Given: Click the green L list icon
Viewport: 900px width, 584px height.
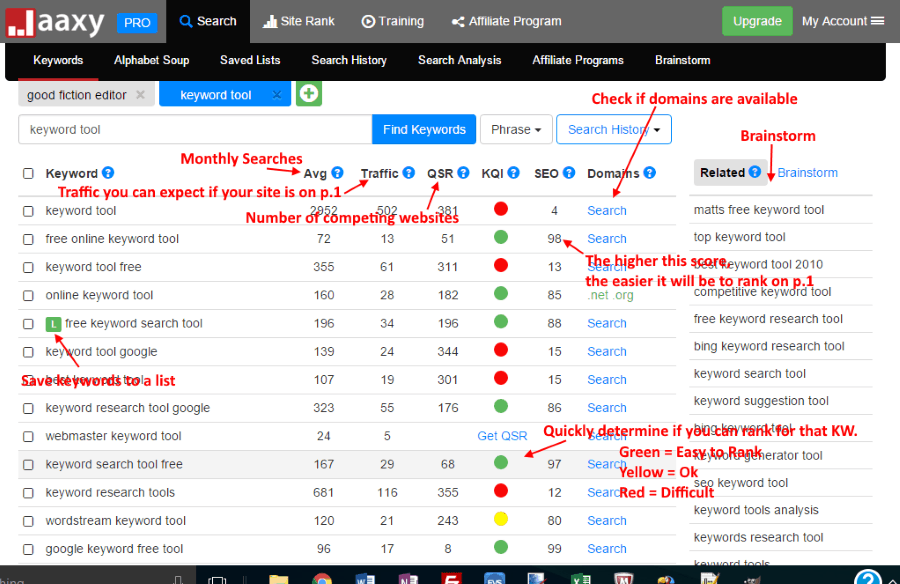Looking at the screenshot, I should tap(53, 324).
